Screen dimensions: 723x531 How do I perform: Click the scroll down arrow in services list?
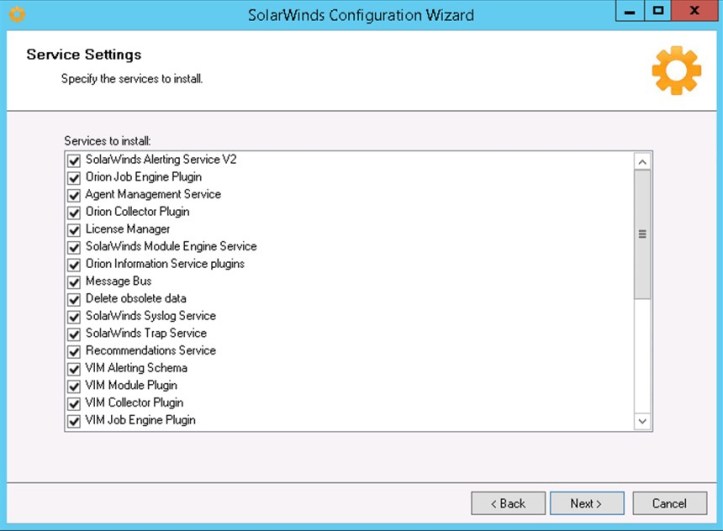pyautogui.click(x=642, y=421)
